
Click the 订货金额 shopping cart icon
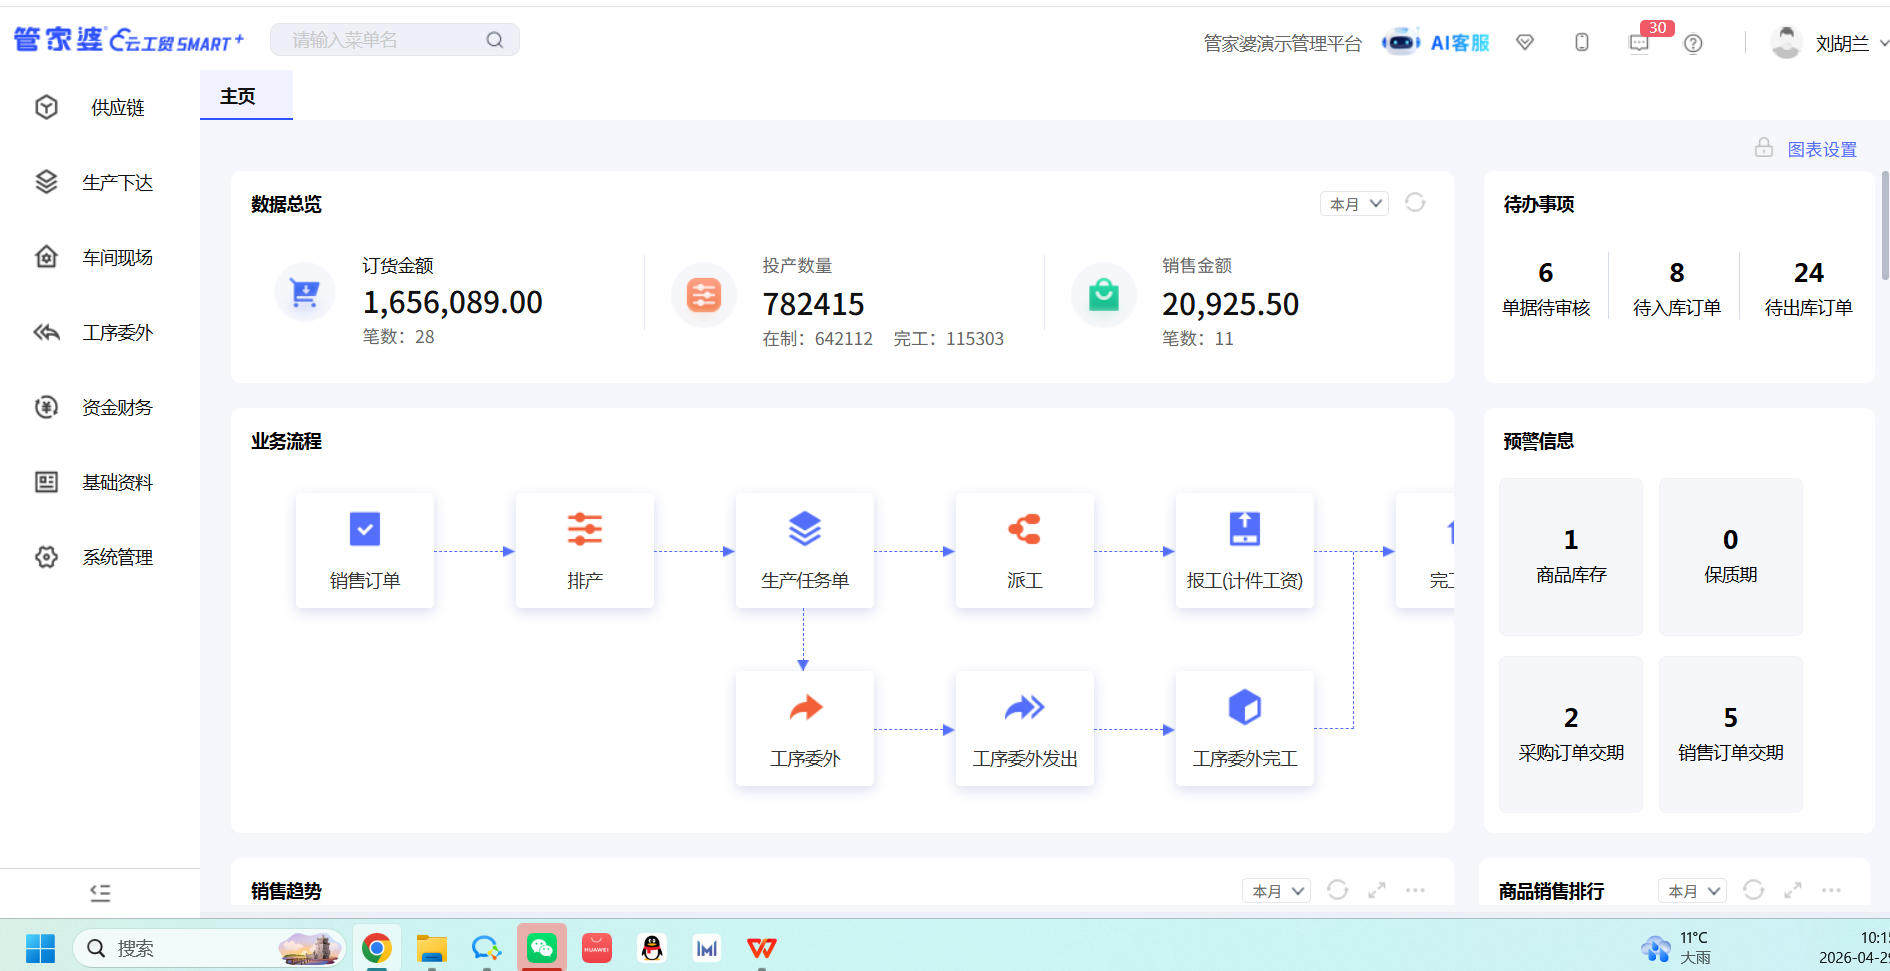305,292
